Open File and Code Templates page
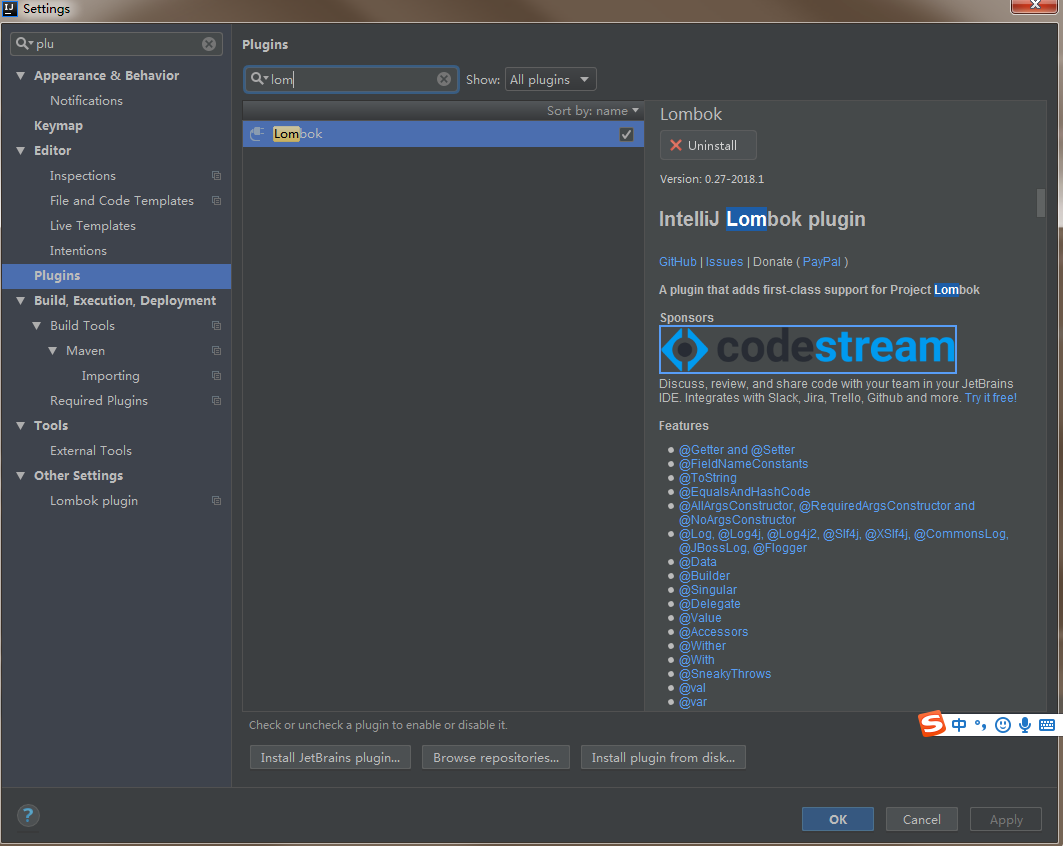Screen dimensions: 1063x846 (x=121, y=201)
